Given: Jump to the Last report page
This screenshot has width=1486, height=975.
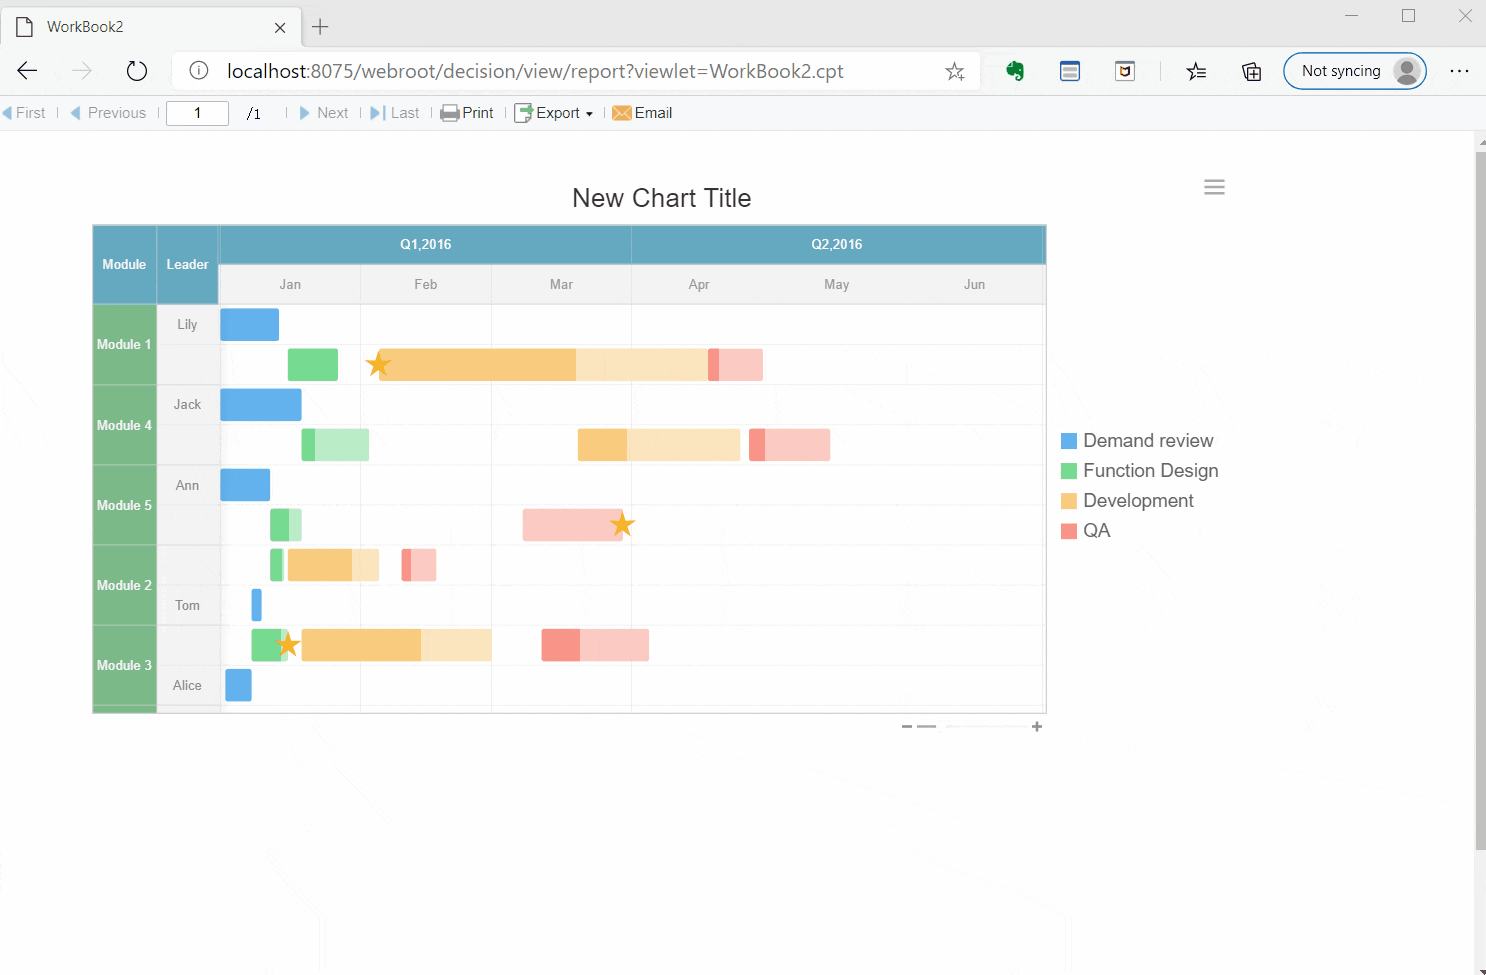Looking at the screenshot, I should (x=396, y=112).
